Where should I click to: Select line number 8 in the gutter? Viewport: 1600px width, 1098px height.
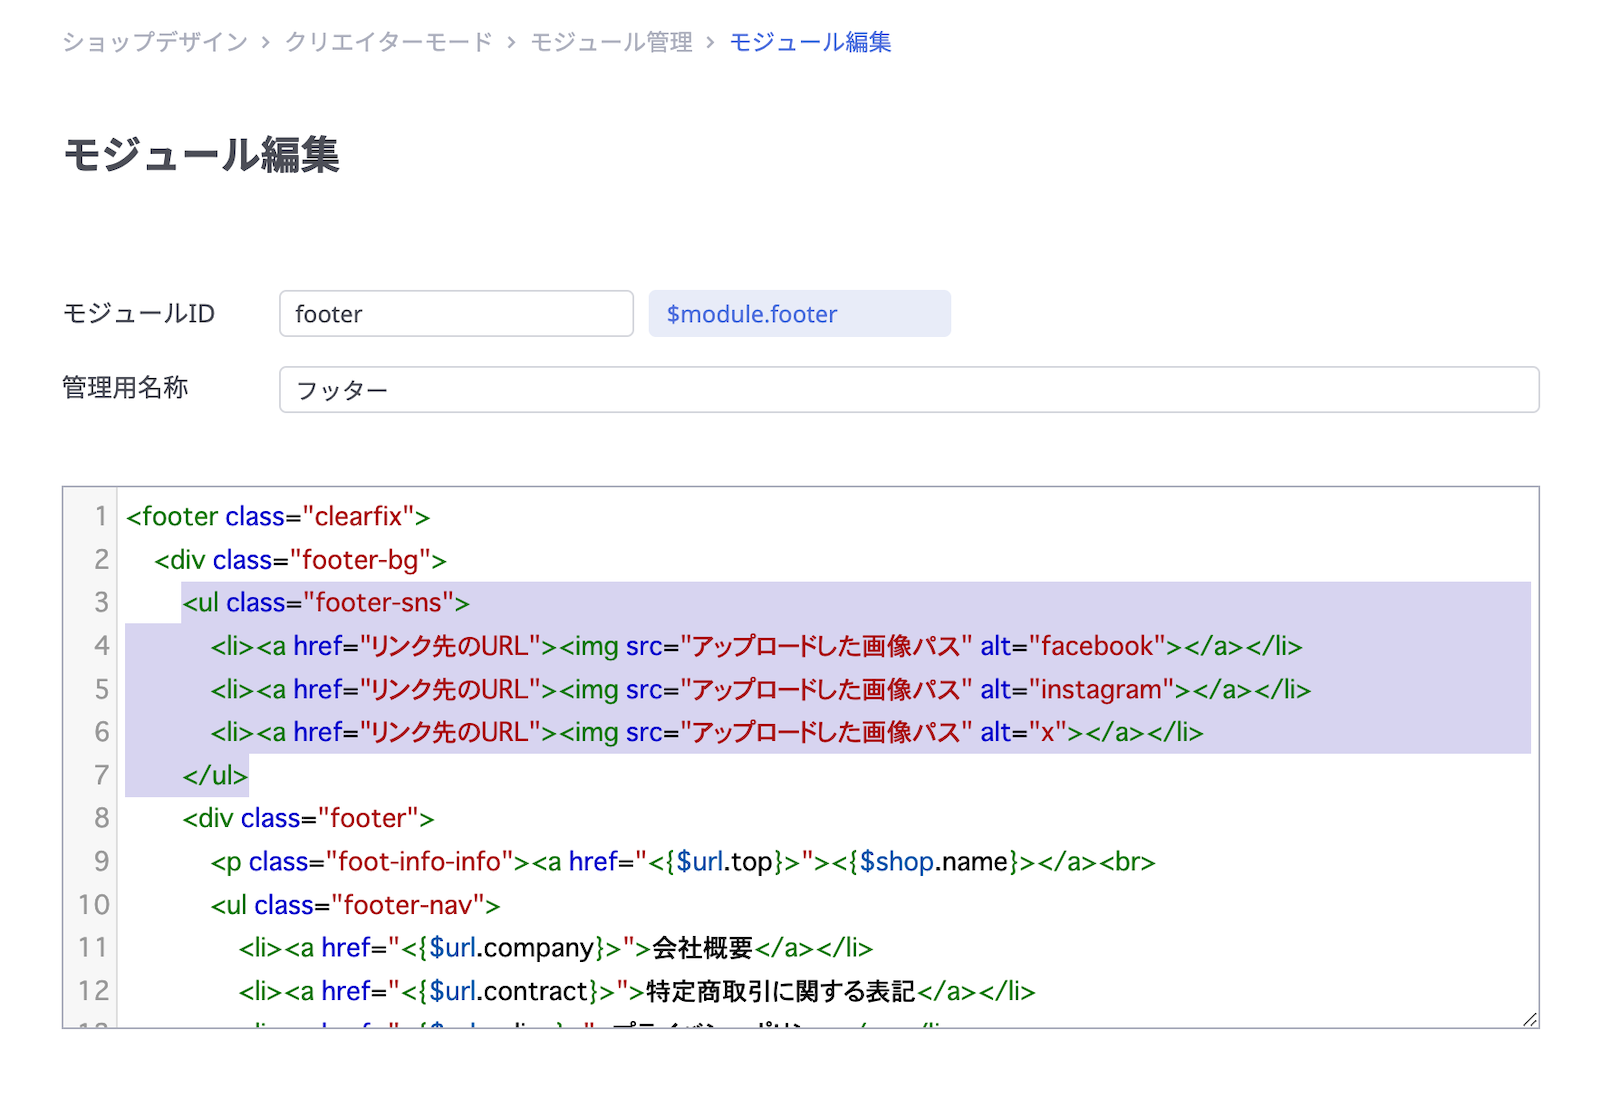pyautogui.click(x=101, y=818)
